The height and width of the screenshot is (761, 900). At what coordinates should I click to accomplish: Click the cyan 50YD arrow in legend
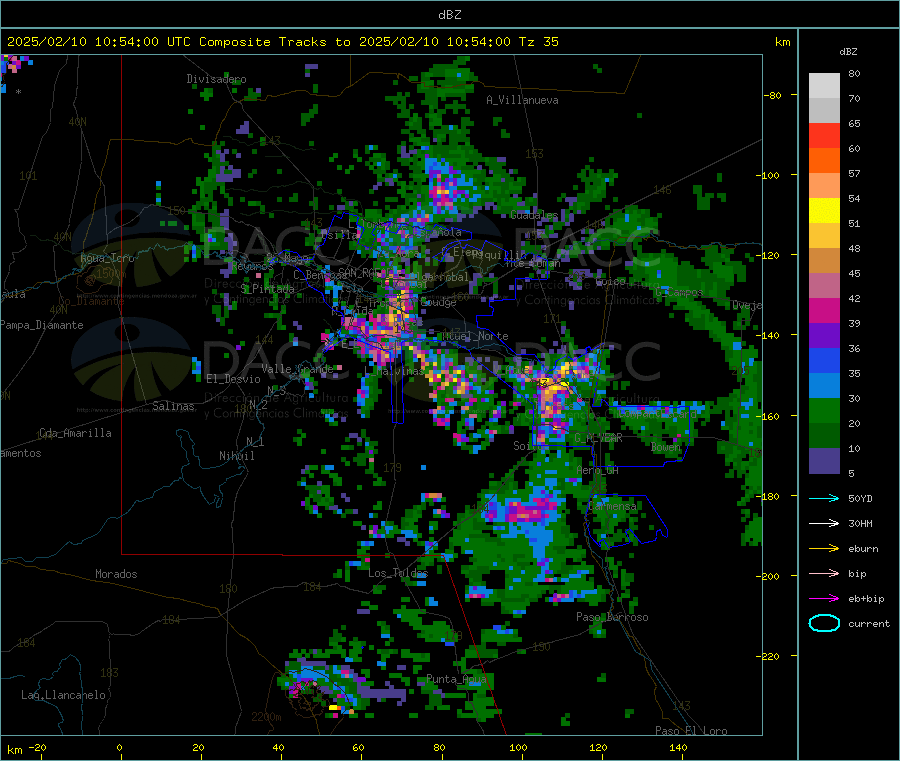(824, 498)
